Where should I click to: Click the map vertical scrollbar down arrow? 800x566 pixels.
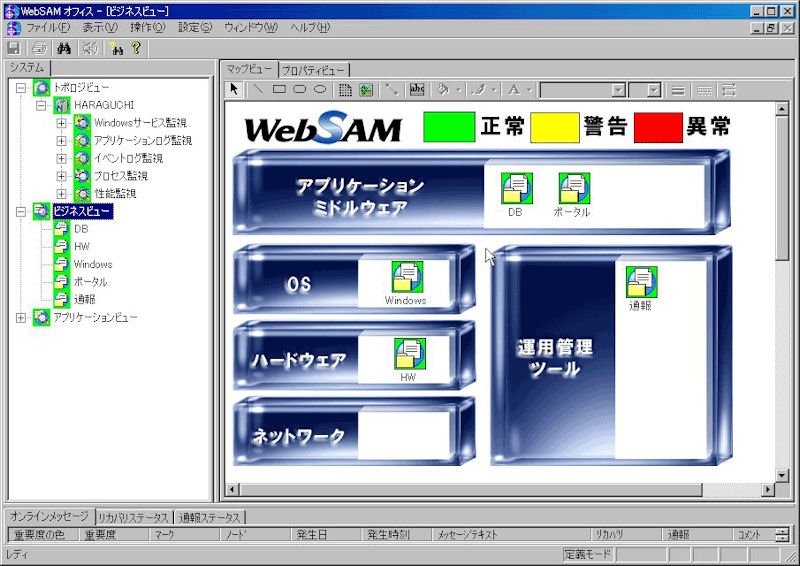[x=782, y=476]
